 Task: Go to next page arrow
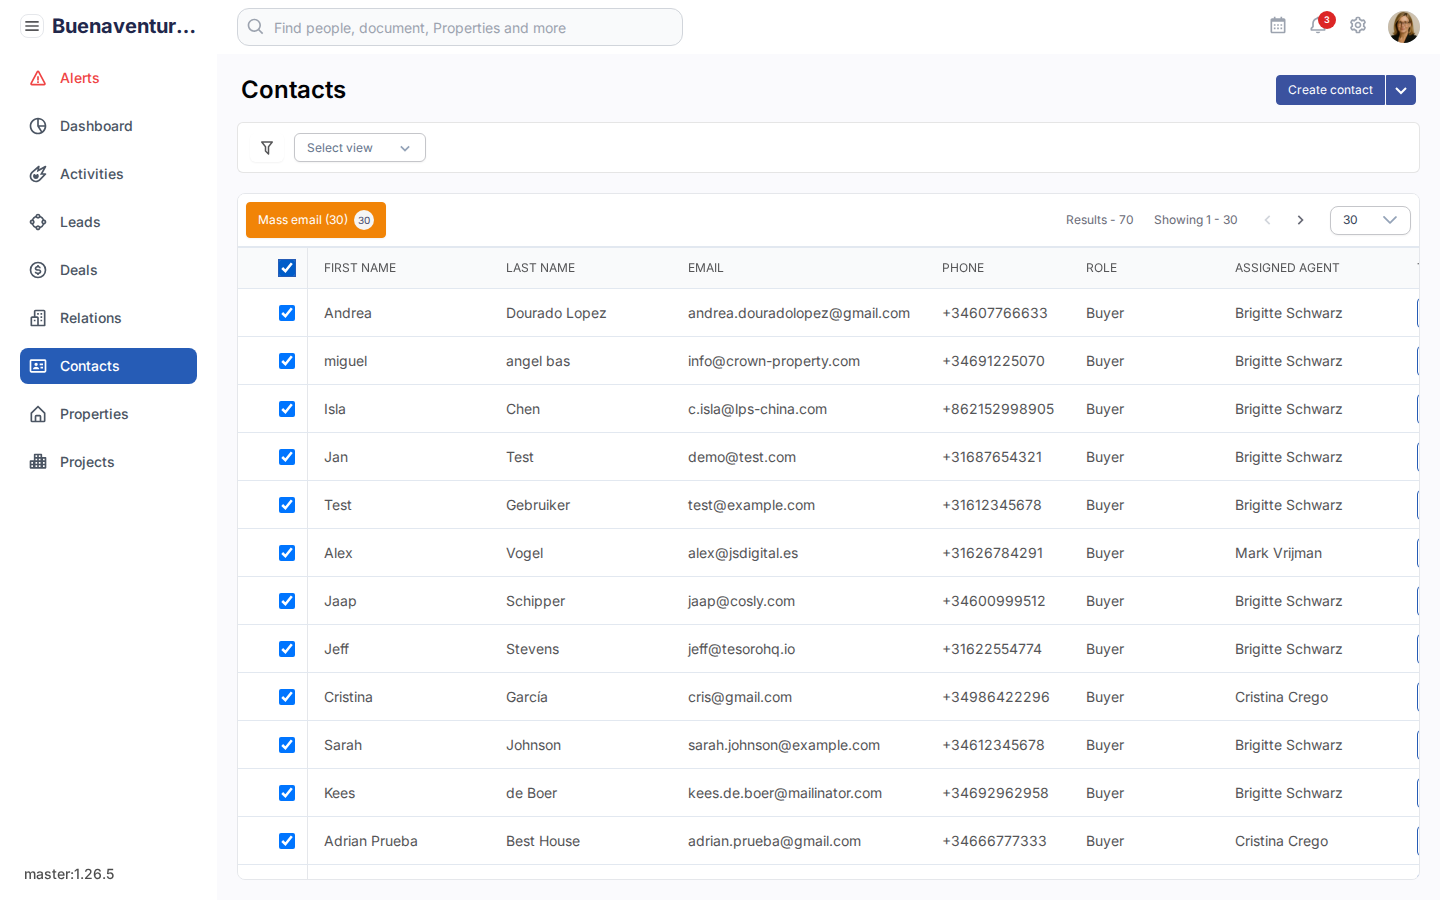coord(1300,220)
